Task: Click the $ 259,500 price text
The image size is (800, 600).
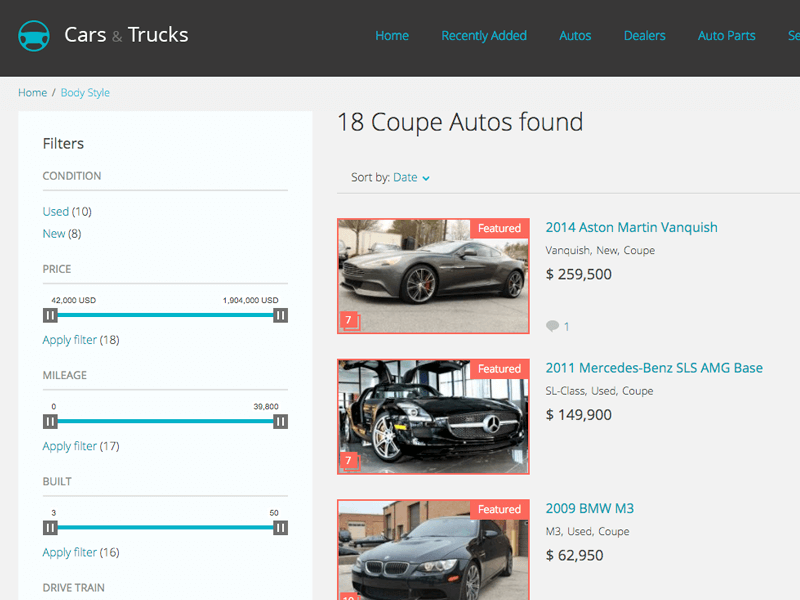Action: pos(579,274)
